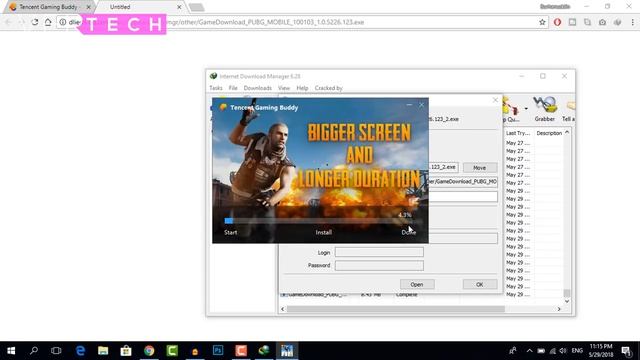Click the IDM horizontal scrollbar right arrow

[x=559, y=309]
